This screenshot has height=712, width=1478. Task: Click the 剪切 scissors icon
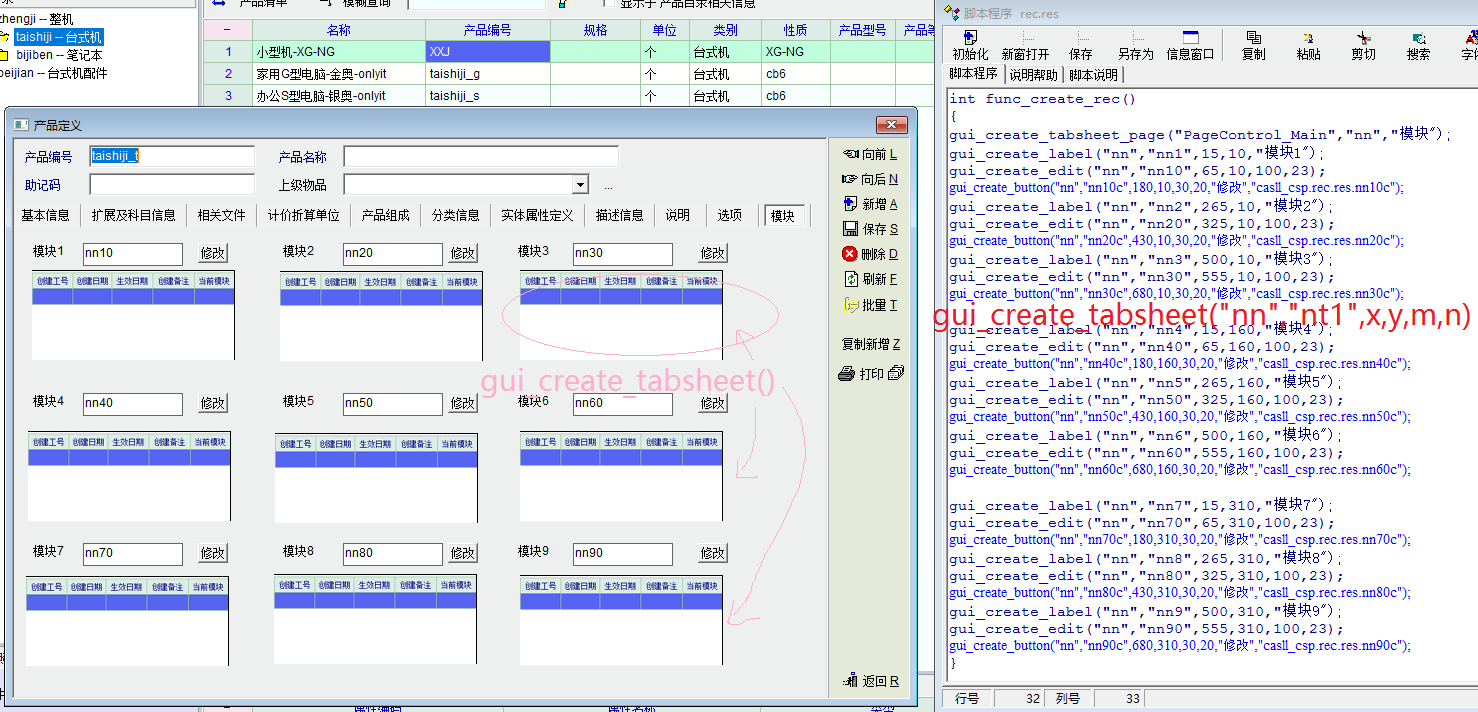(x=1363, y=38)
